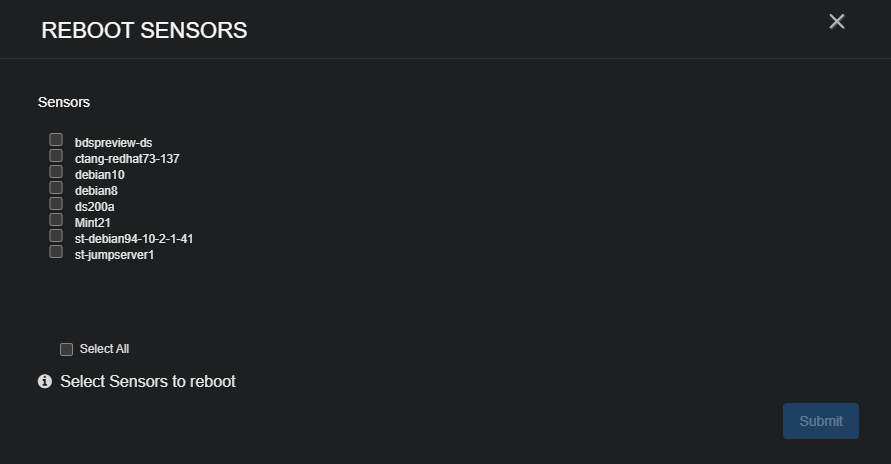Toggle the Mint21 checkbox

pyautogui.click(x=56, y=219)
